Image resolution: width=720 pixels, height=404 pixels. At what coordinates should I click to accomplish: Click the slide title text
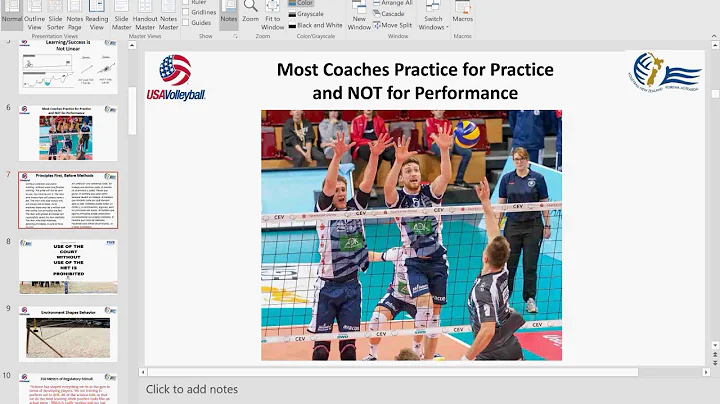pyautogui.click(x=415, y=81)
